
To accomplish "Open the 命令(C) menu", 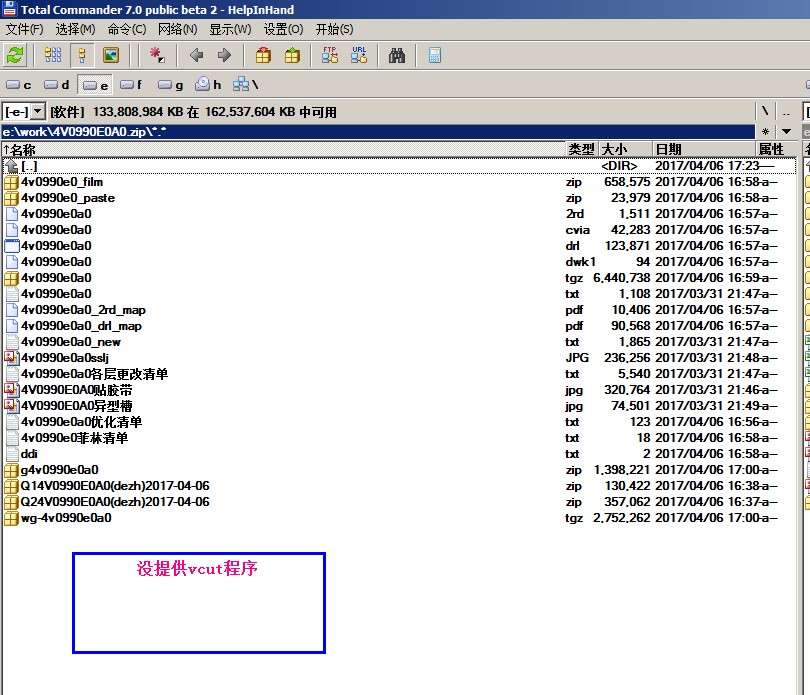I will click(127, 29).
